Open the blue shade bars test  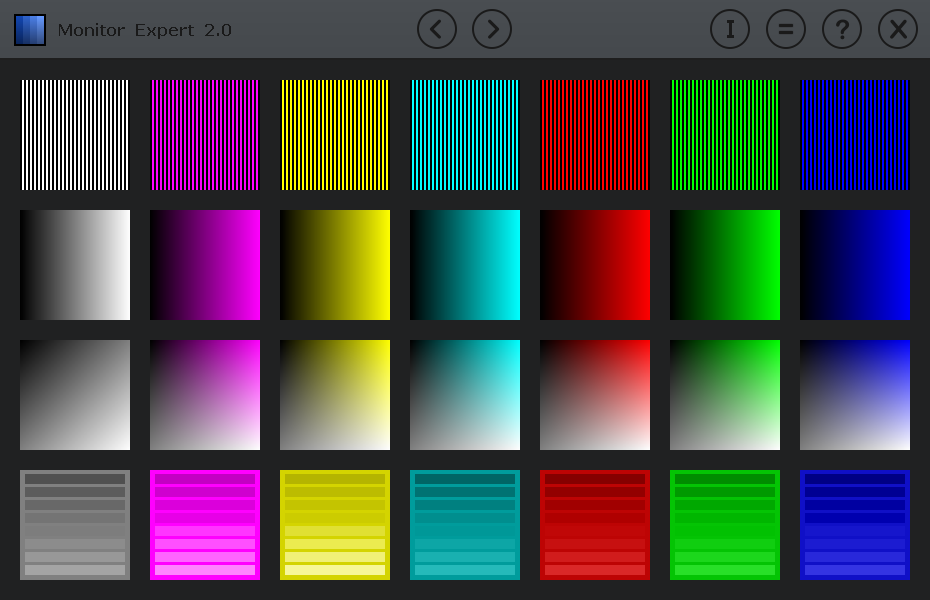(x=855, y=525)
